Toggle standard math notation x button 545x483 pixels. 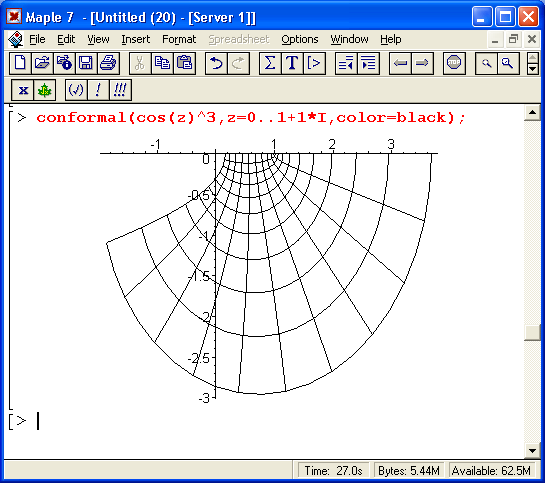pyautogui.click(x=23, y=90)
